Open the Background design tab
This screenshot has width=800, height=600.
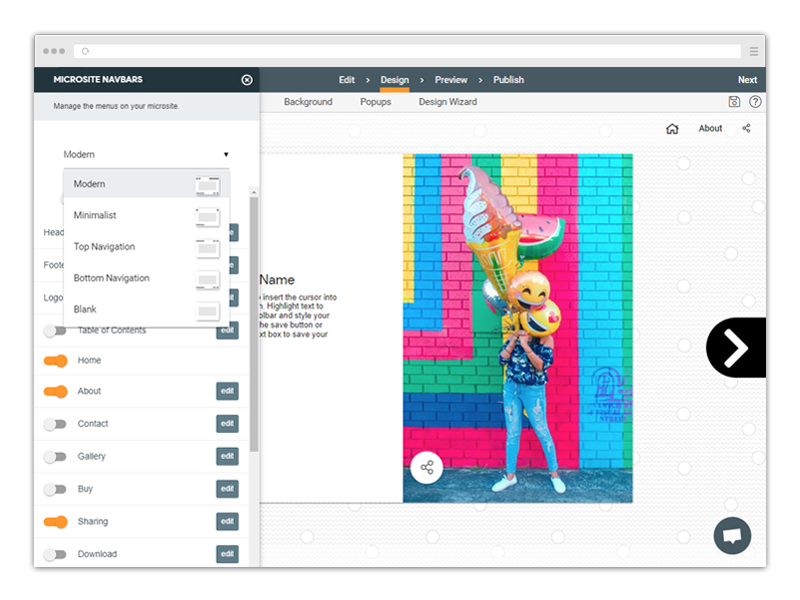click(x=308, y=102)
